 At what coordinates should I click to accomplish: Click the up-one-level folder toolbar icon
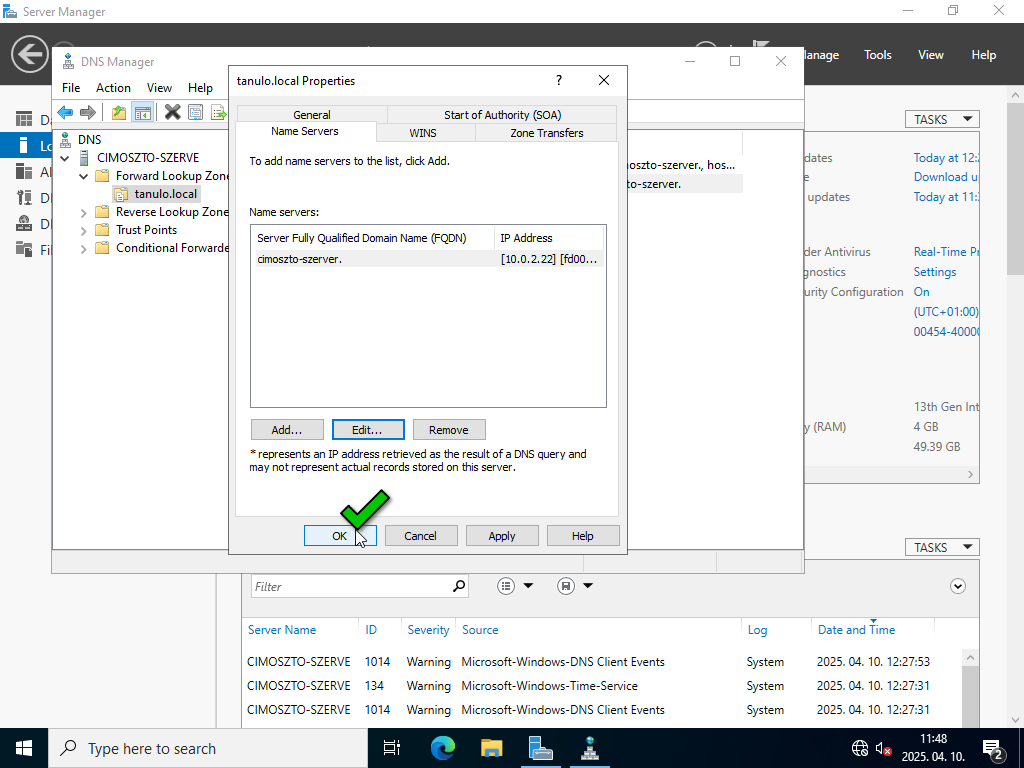[119, 112]
